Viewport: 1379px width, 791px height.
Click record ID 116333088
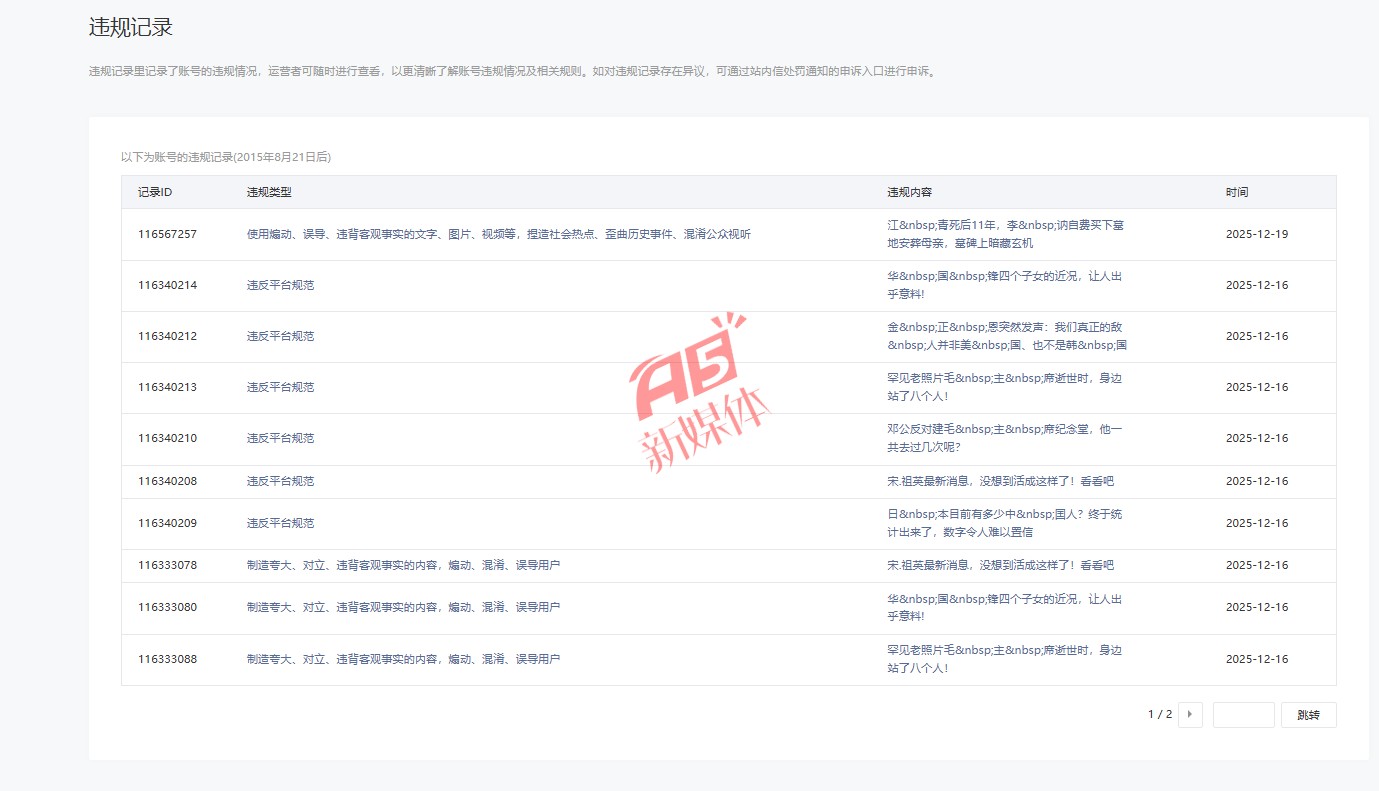click(x=167, y=659)
